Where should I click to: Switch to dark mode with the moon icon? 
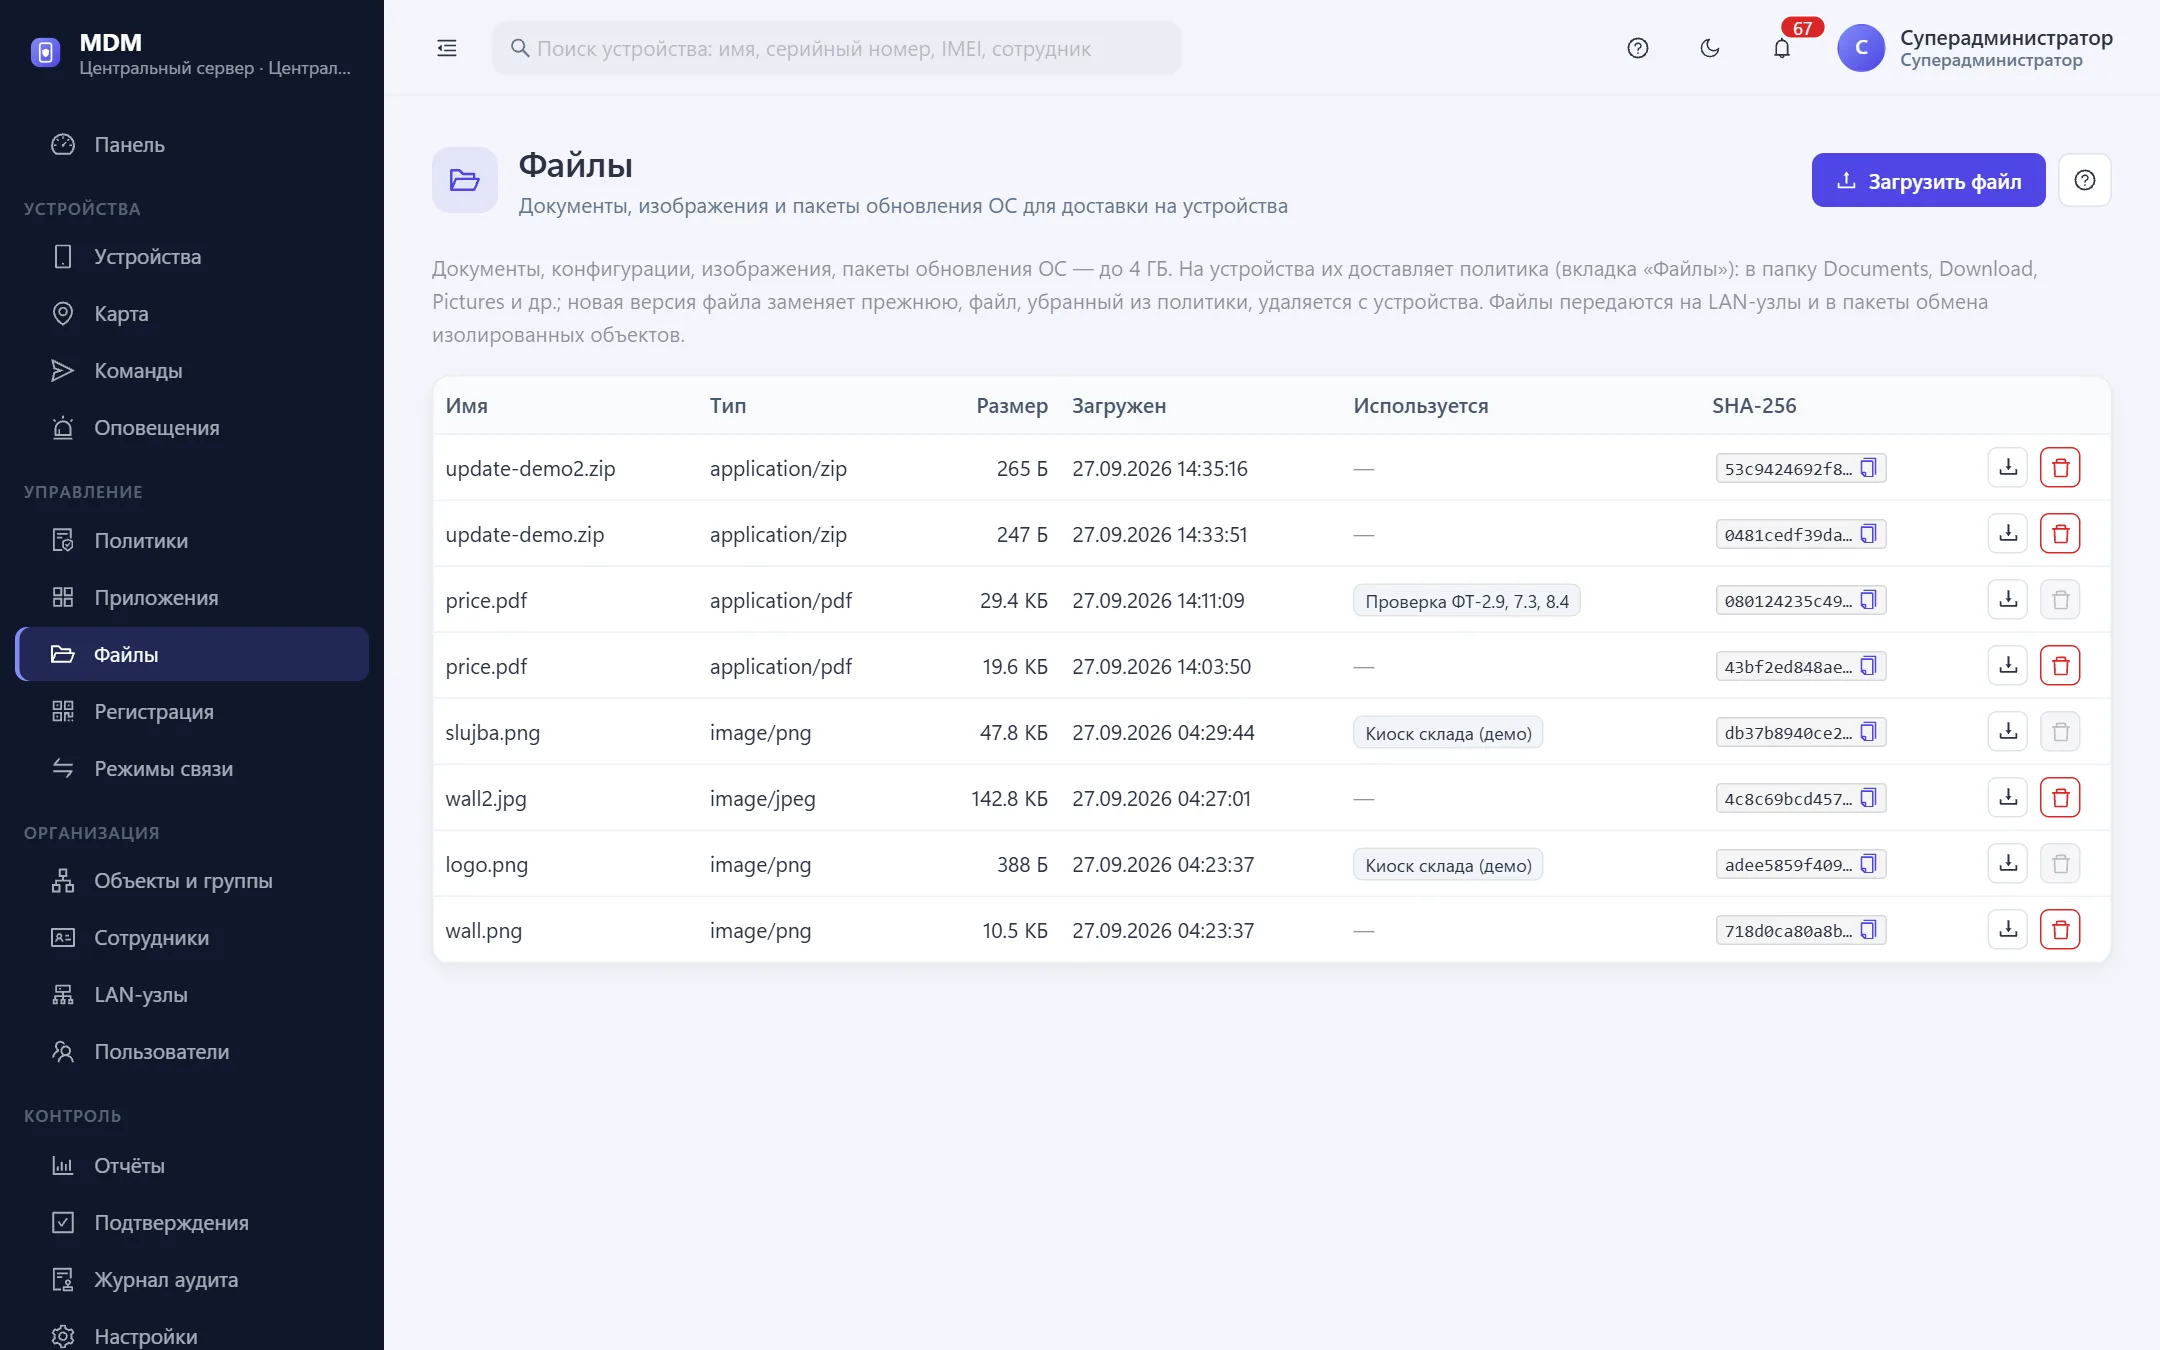click(x=1709, y=48)
